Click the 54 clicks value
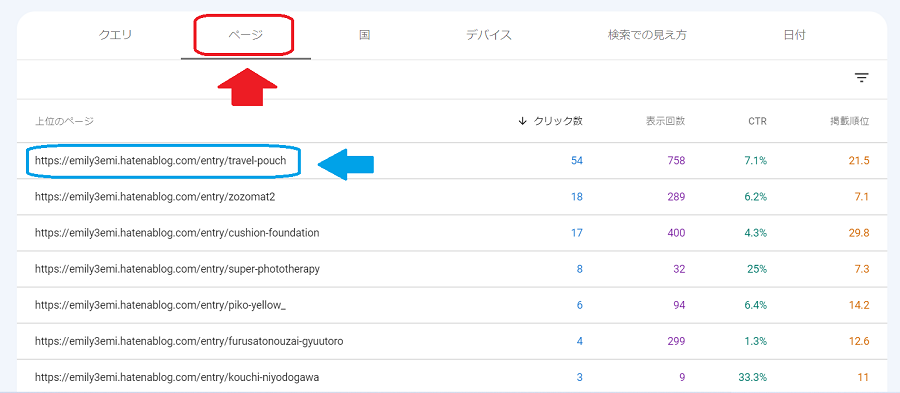900x393 pixels. pos(577,161)
